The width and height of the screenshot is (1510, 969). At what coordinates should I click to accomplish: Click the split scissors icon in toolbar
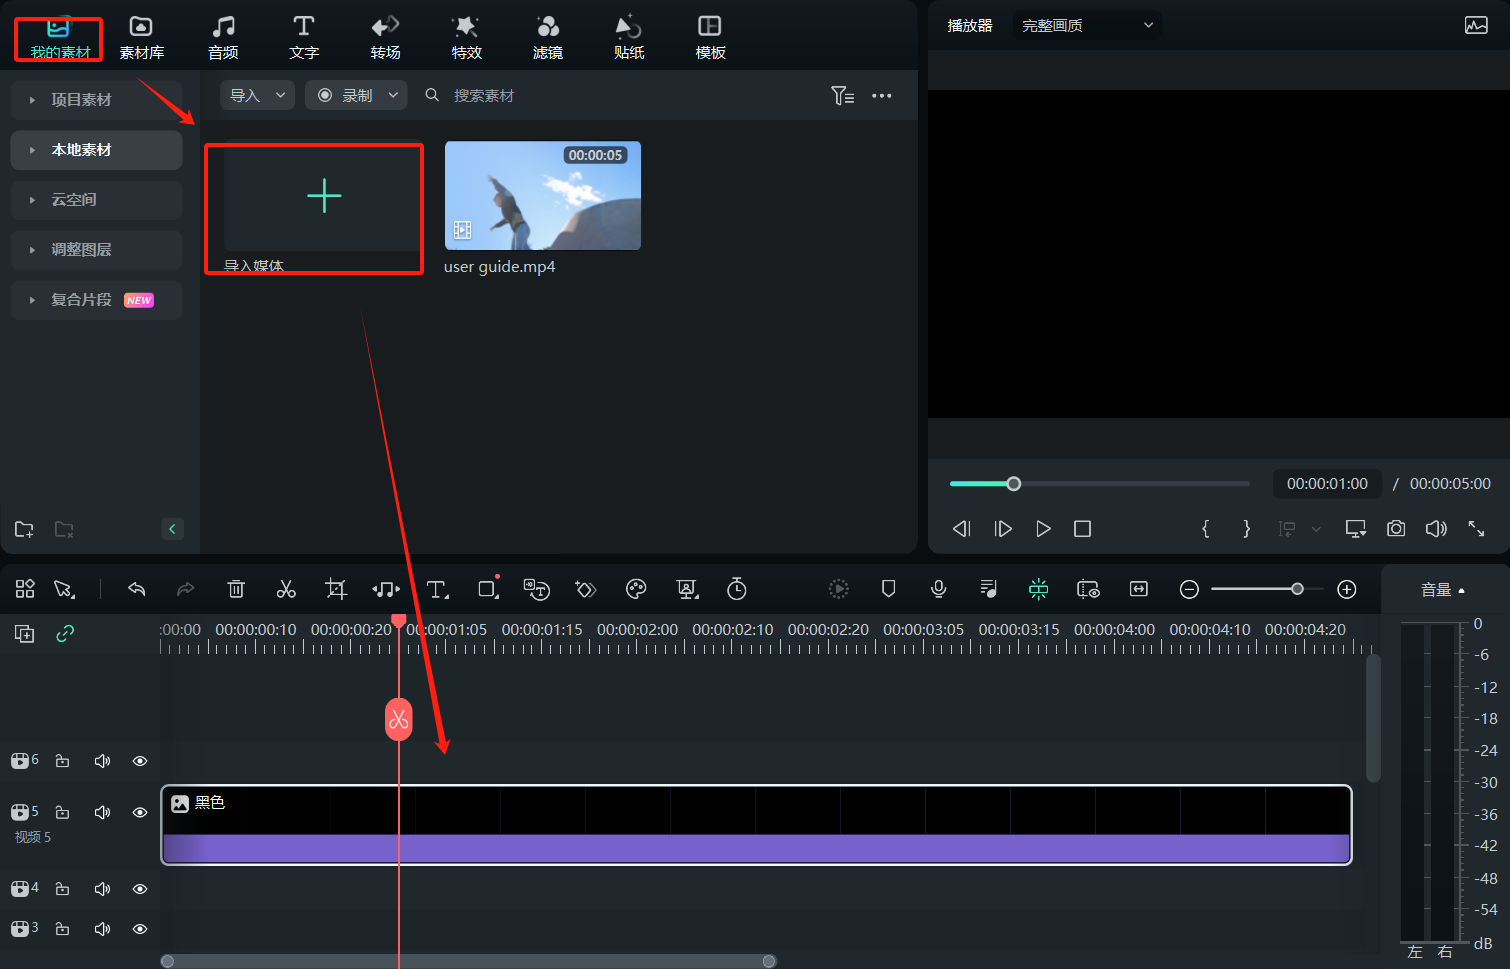click(286, 589)
